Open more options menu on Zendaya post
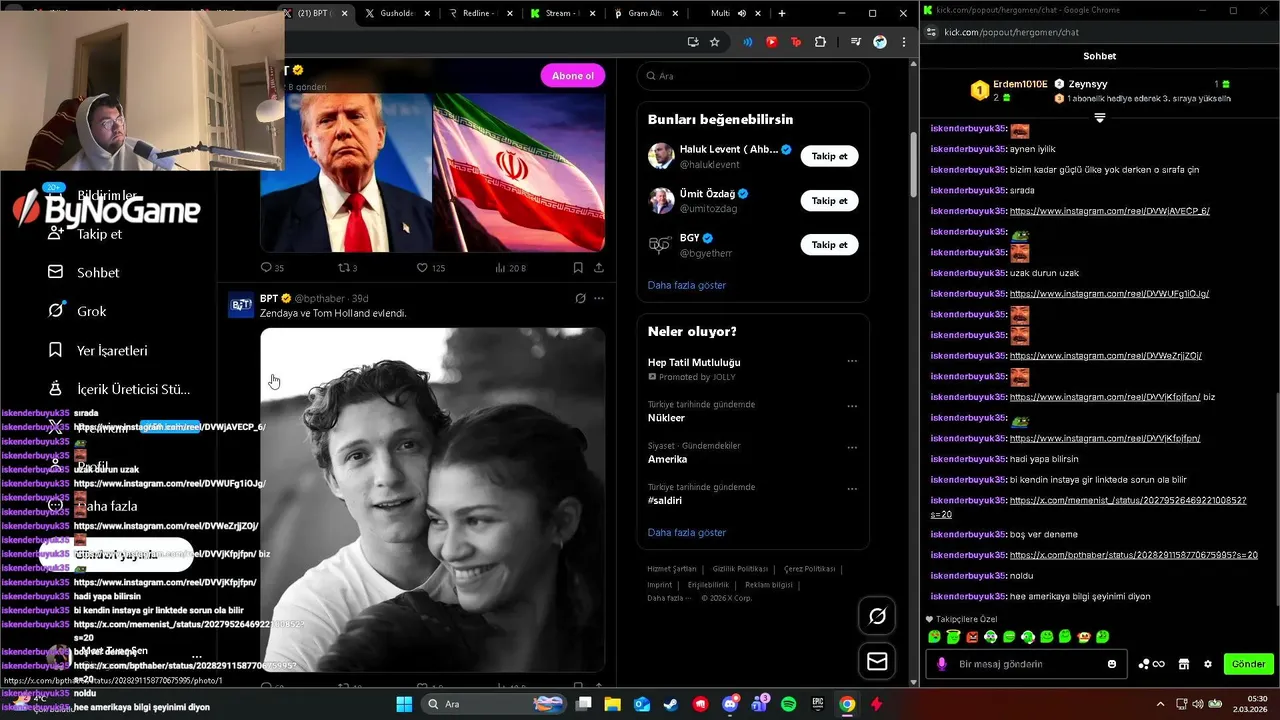Screen dimensions: 1280x720 click(599, 298)
